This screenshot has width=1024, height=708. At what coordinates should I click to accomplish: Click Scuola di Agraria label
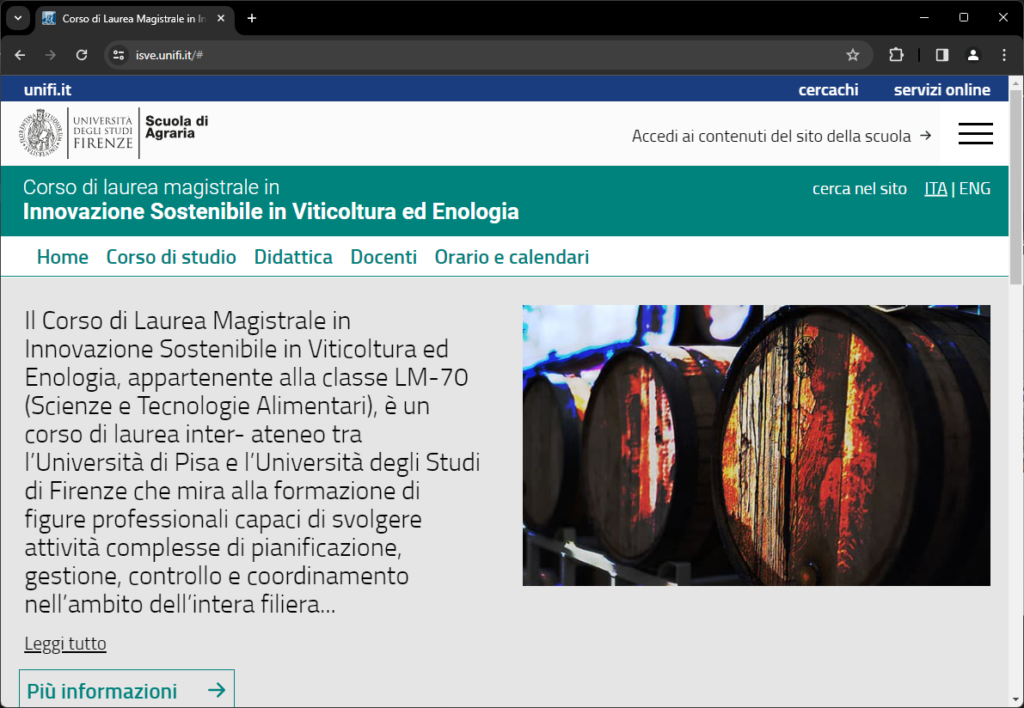(176, 127)
